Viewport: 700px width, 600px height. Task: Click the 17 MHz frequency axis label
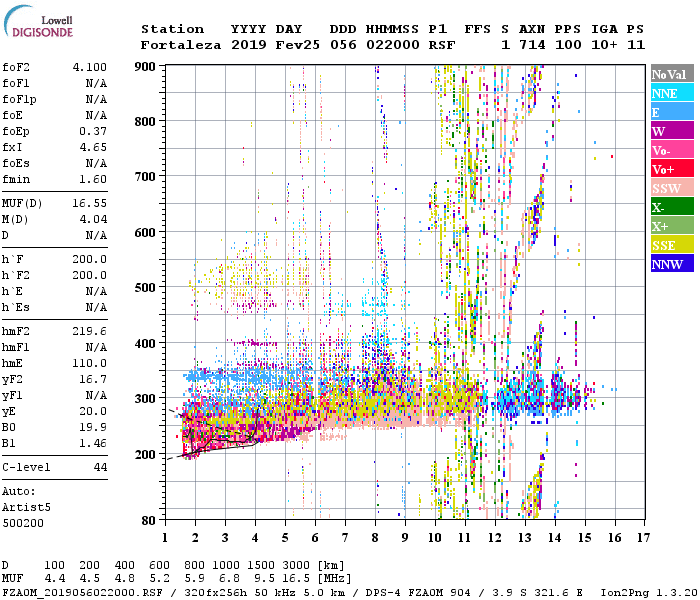click(x=643, y=538)
